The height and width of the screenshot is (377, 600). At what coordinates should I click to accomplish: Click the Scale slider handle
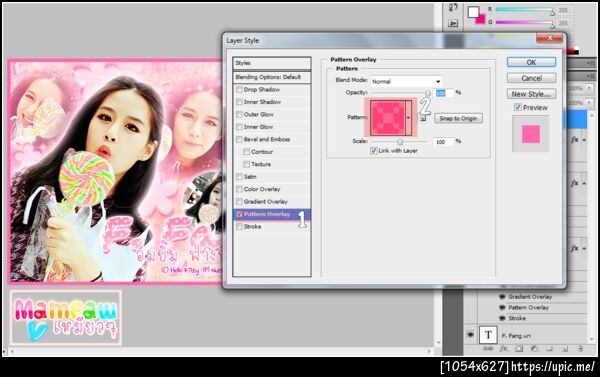400,142
